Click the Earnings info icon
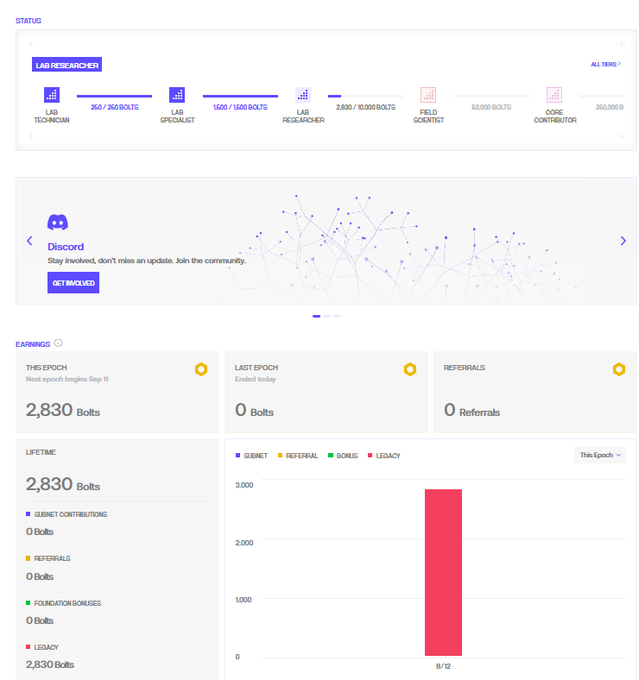Image resolution: width=639 pixels, height=680 pixels. pyautogui.click(x=58, y=343)
